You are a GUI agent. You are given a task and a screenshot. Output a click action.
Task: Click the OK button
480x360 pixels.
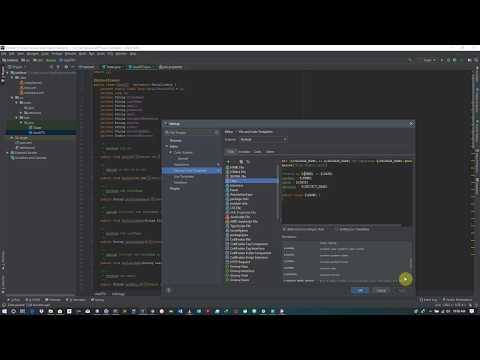(360, 291)
